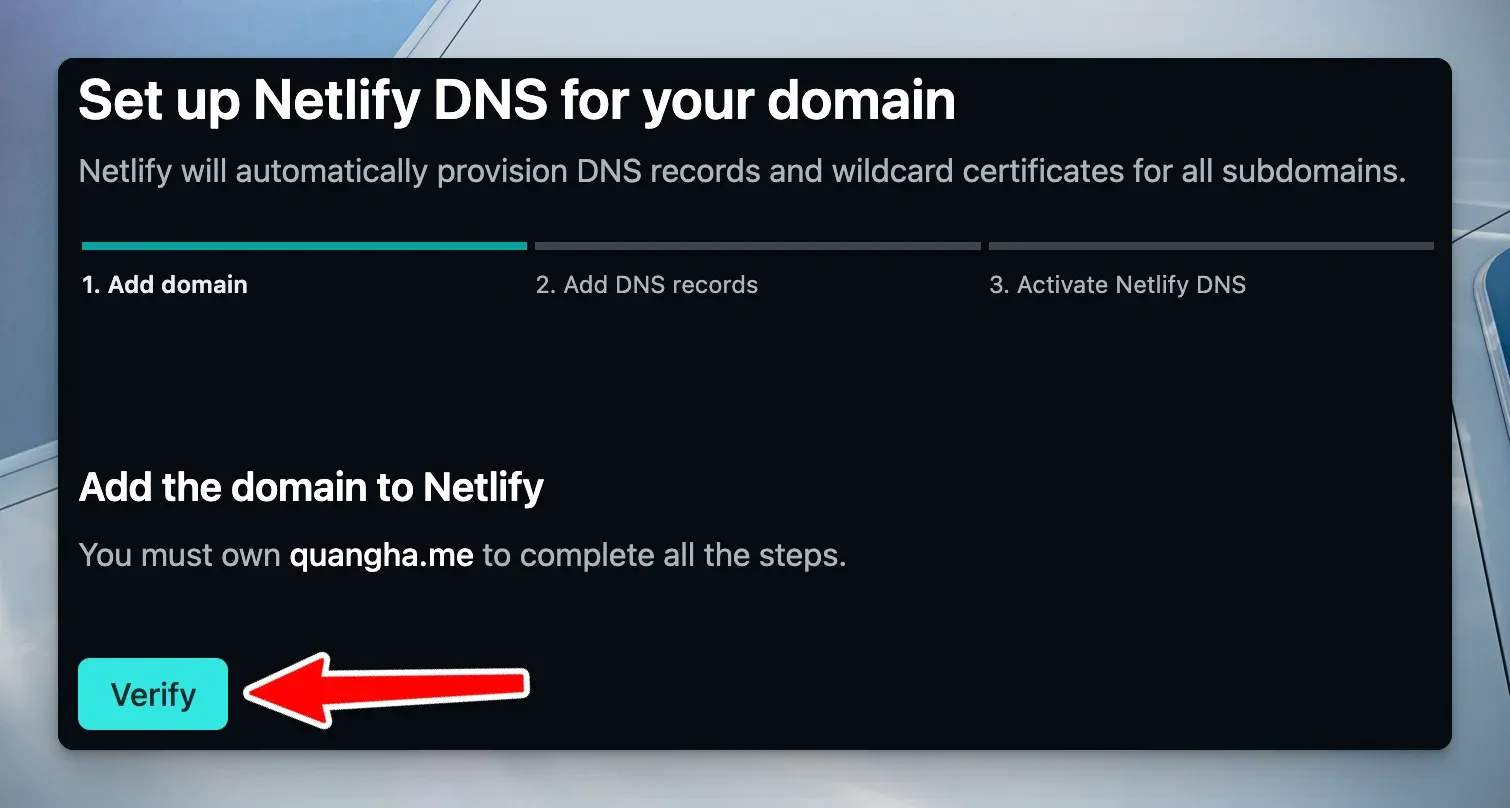Click the teal progress bar for step one
Image resolution: width=1510 pixels, height=808 pixels.
(x=303, y=245)
